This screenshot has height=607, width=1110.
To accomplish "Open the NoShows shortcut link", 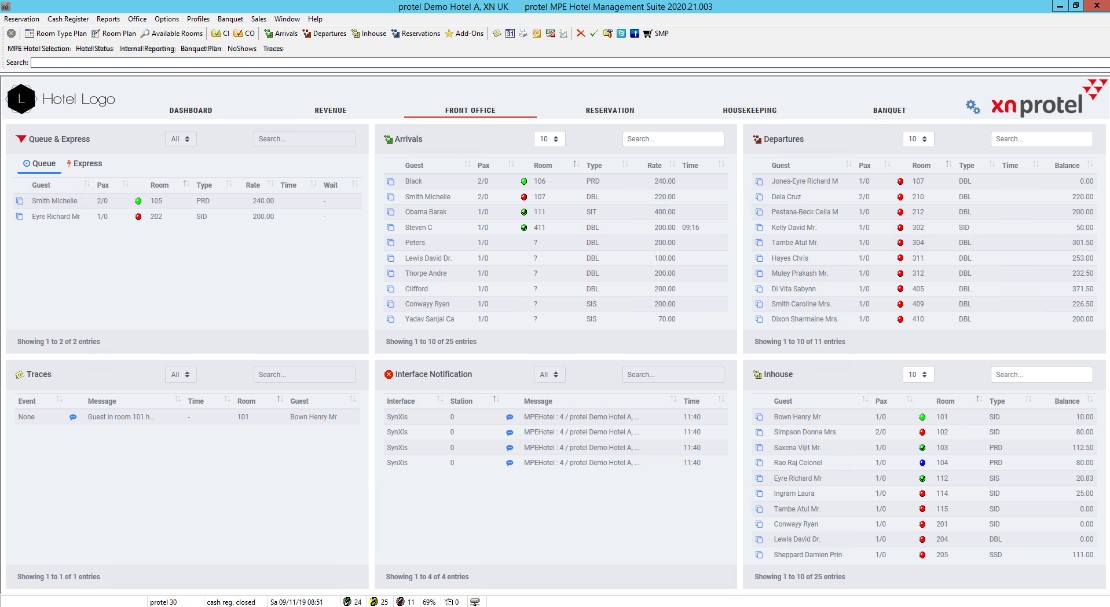I will point(242,48).
